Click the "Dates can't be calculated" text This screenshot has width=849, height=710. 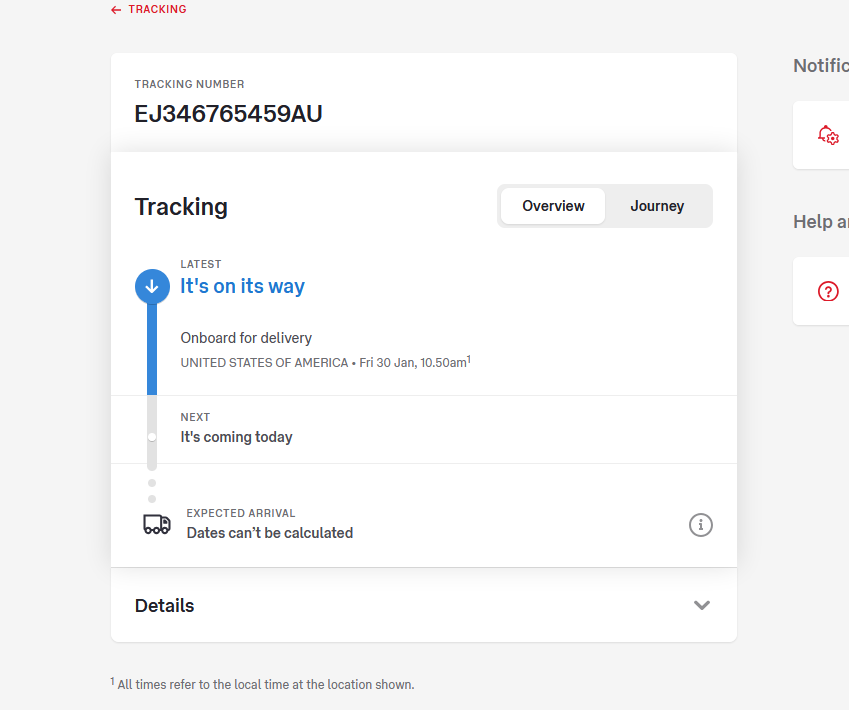point(270,533)
